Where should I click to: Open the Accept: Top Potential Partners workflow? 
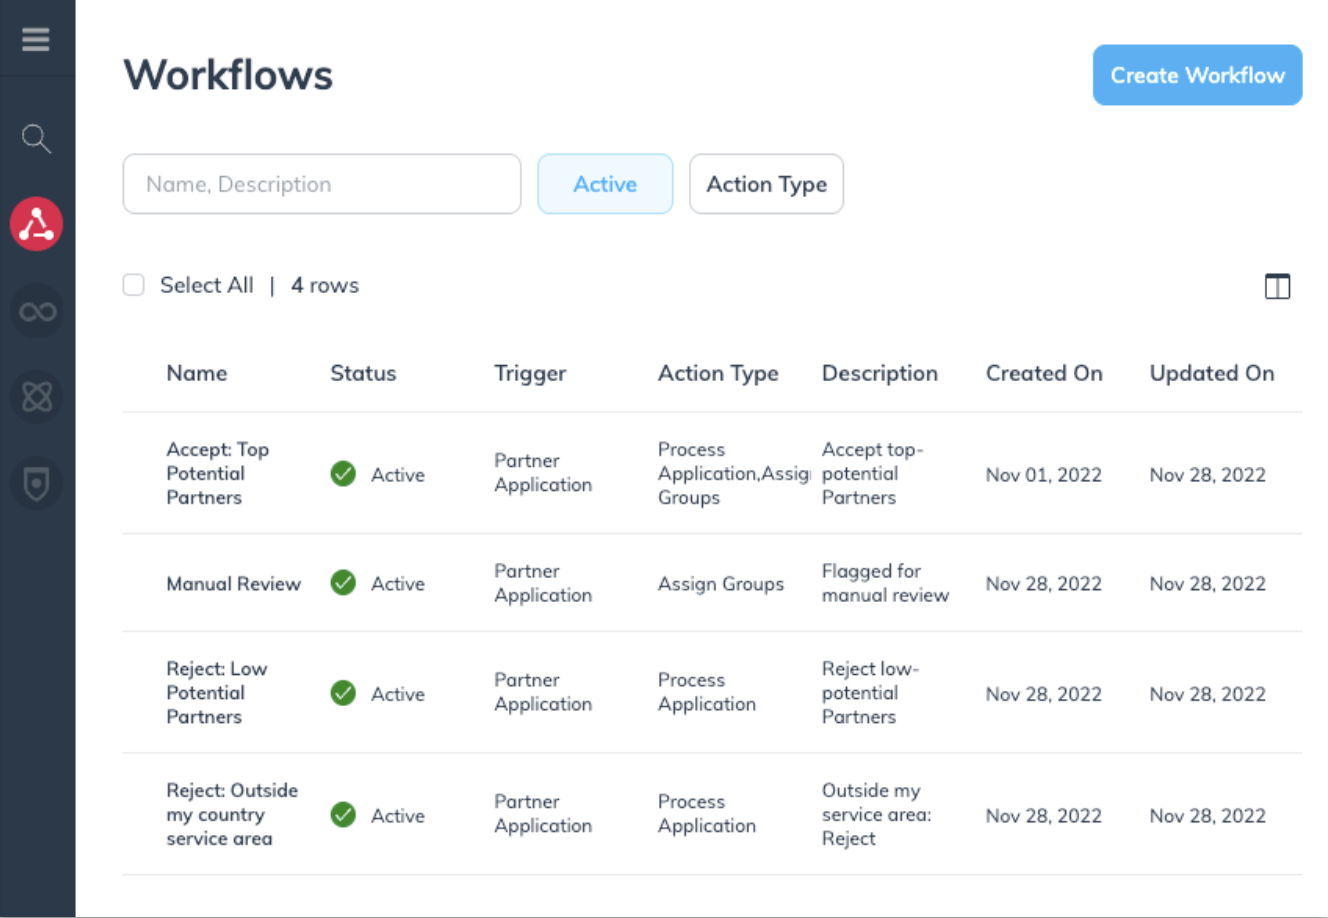pos(217,473)
